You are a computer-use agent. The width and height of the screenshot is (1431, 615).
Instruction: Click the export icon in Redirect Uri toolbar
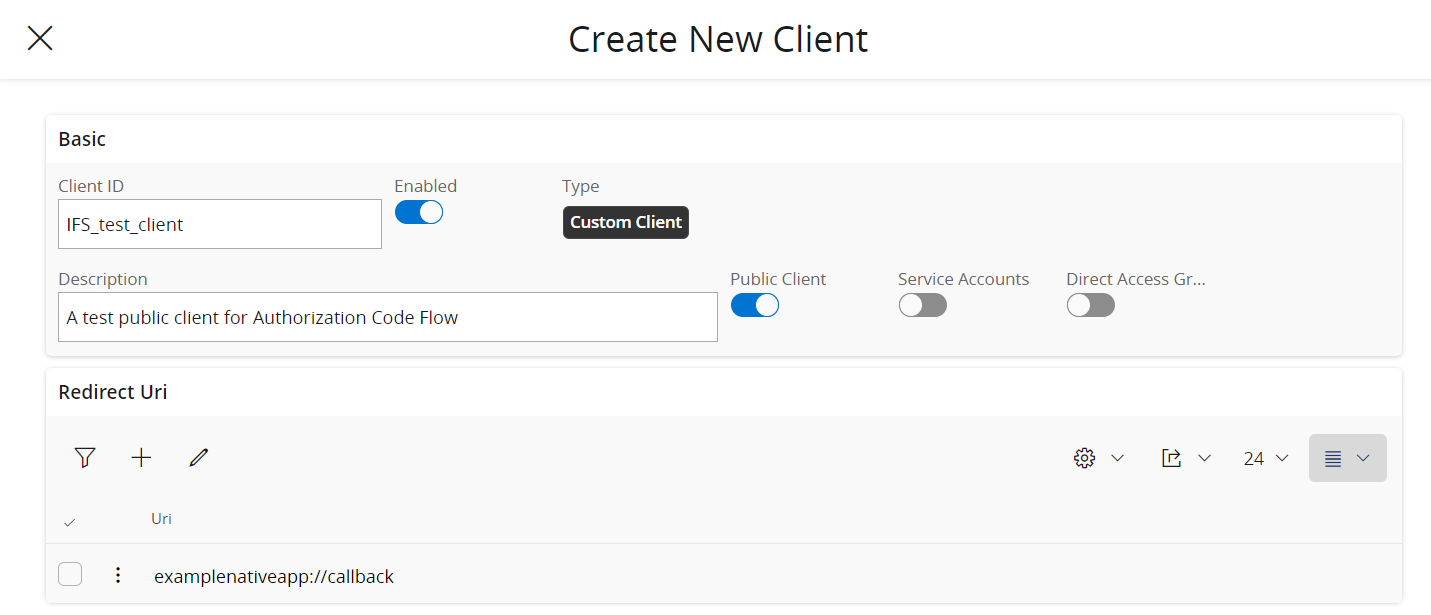click(1171, 458)
